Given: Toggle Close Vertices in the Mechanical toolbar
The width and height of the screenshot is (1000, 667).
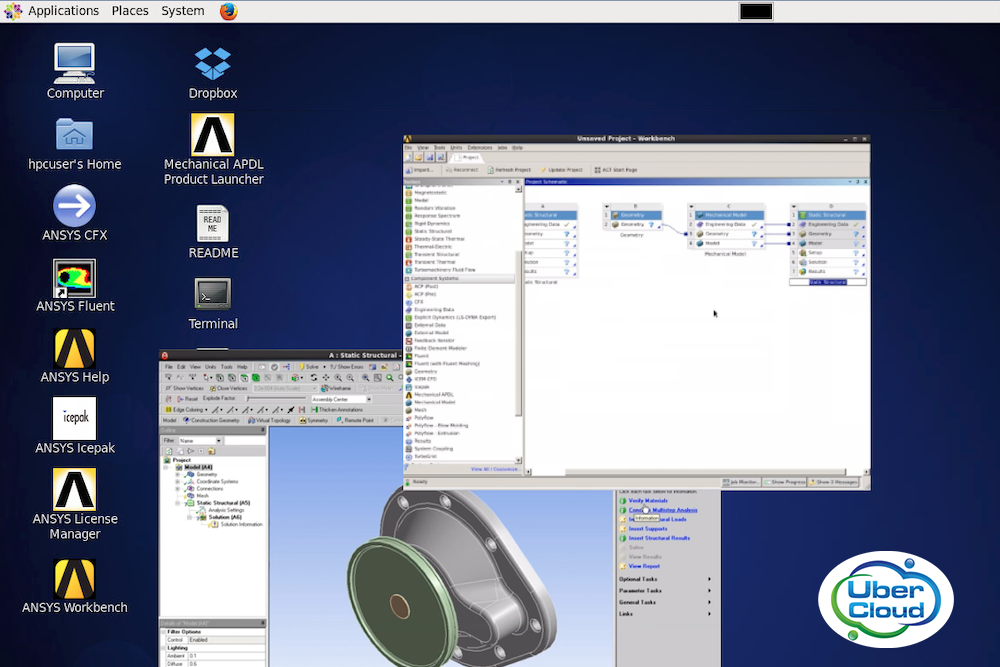Looking at the screenshot, I should [x=229, y=388].
